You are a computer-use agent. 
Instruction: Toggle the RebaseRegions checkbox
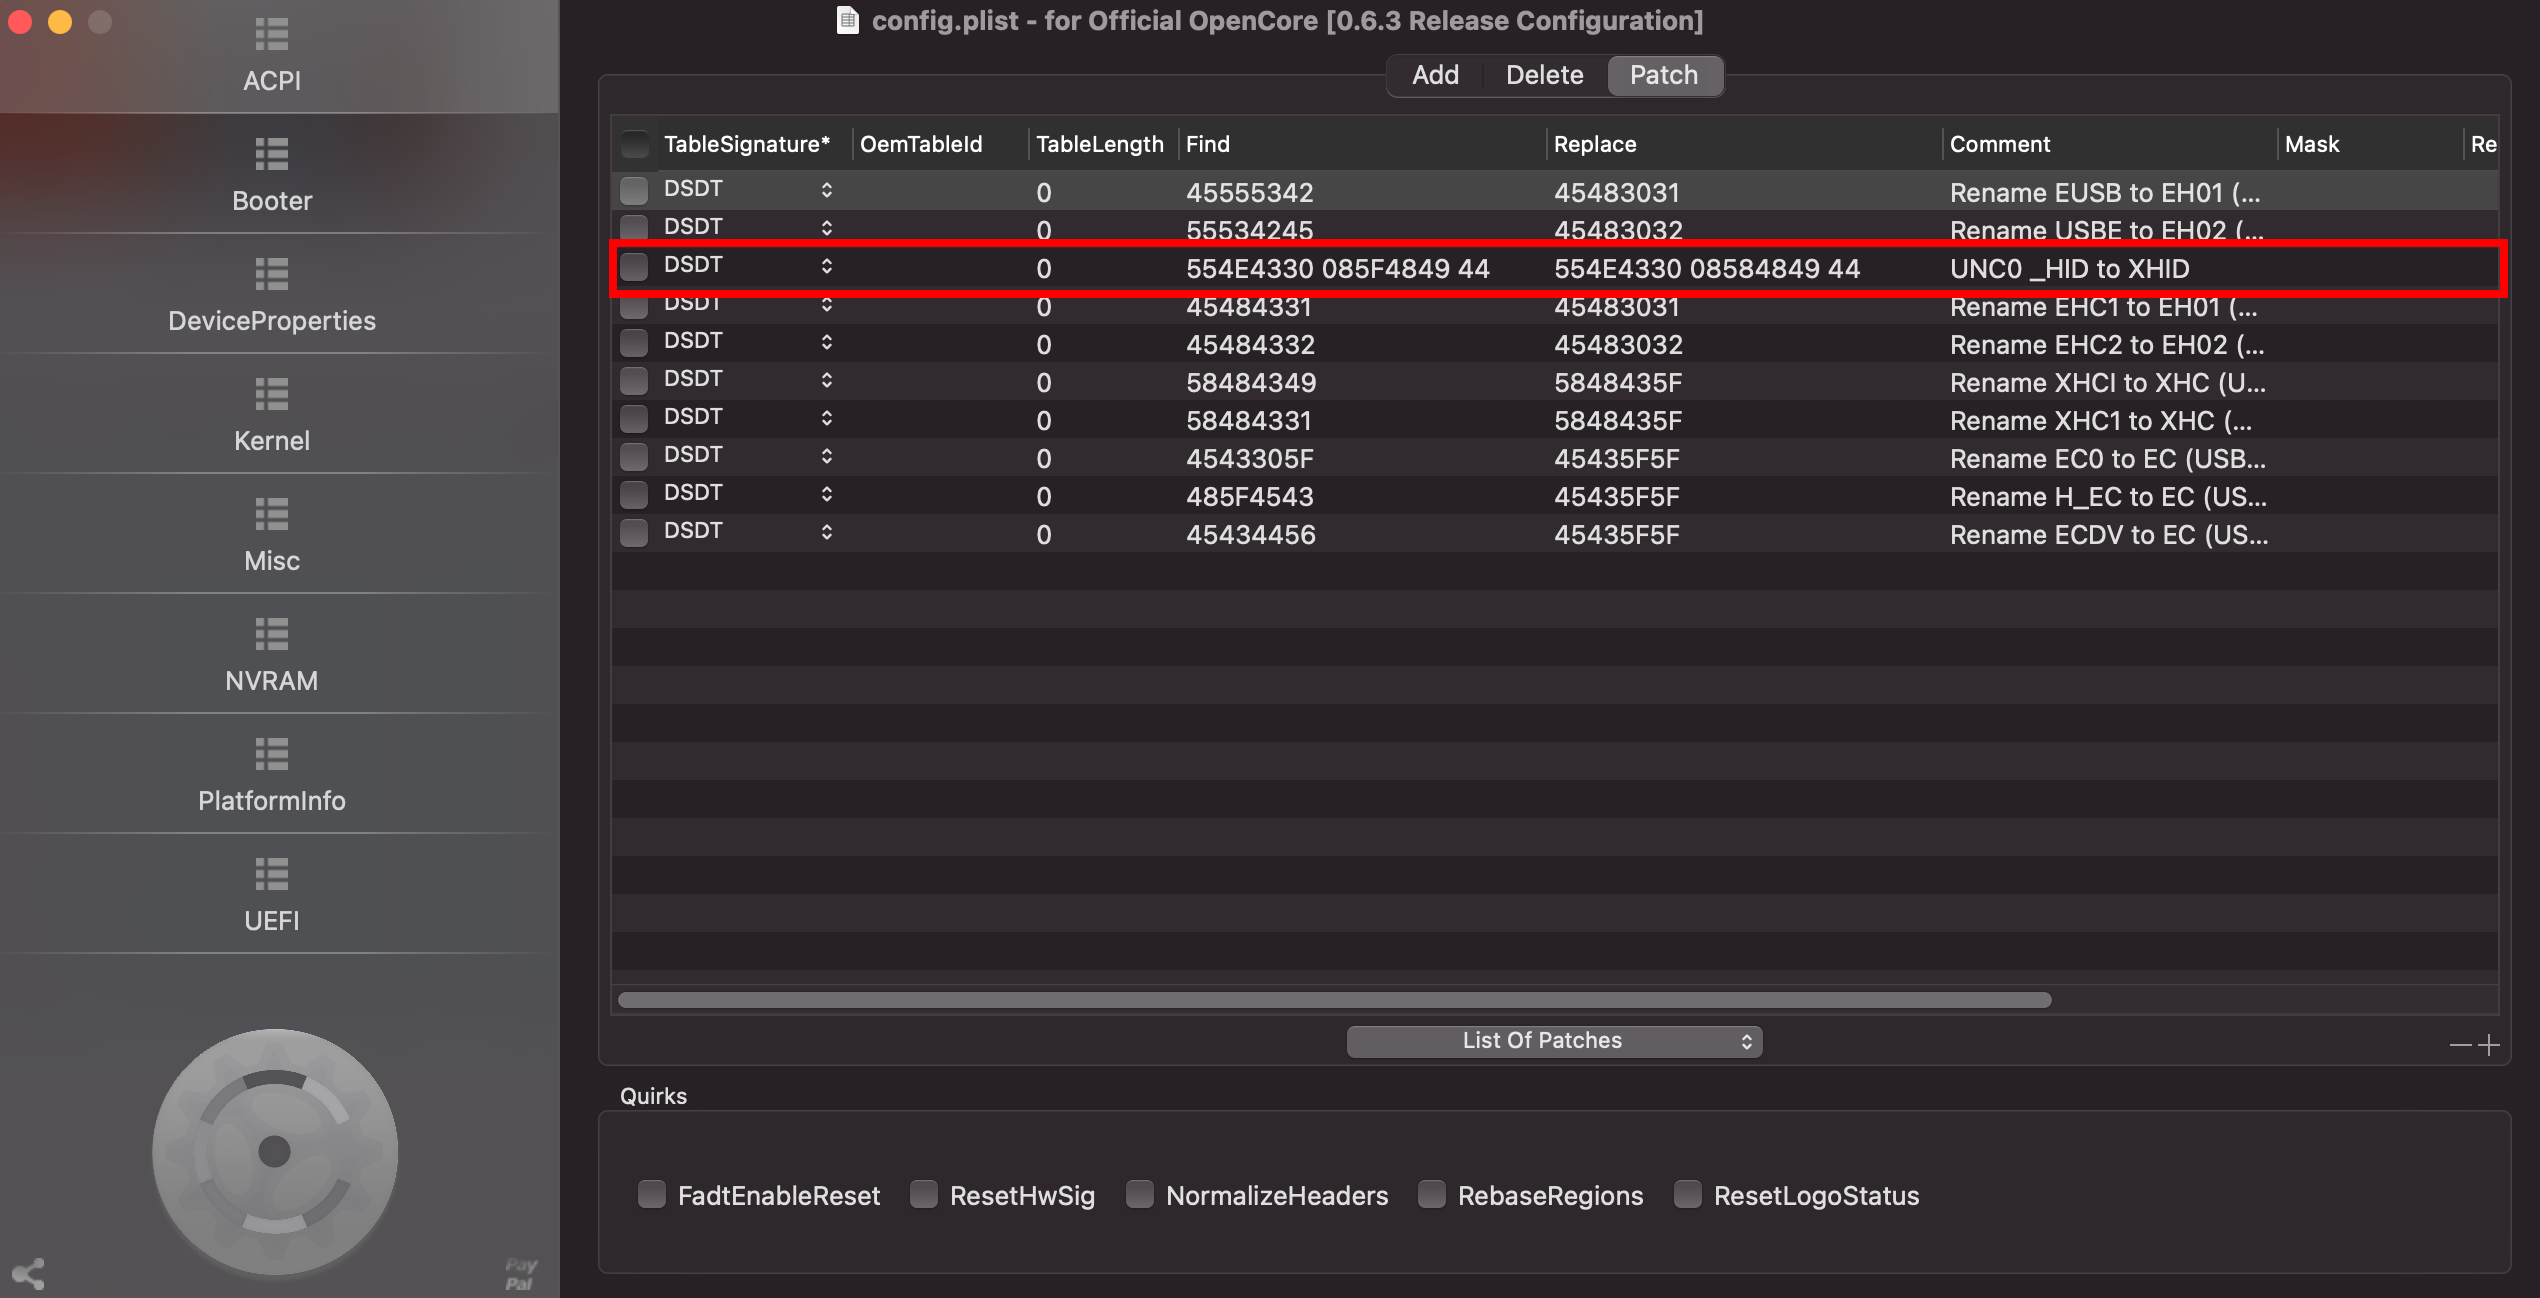coord(1432,1194)
